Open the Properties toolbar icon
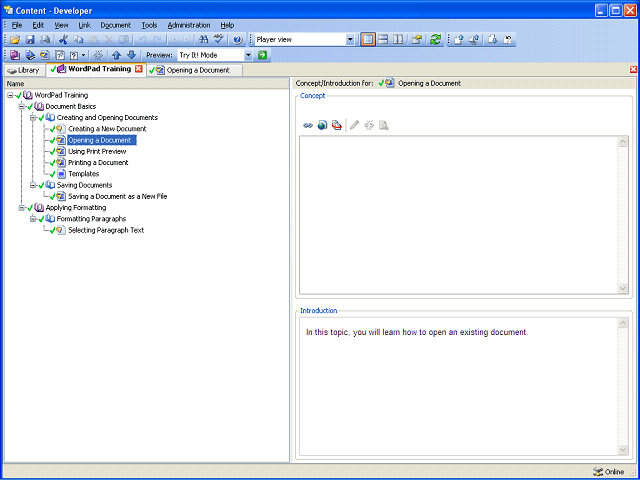 tap(416, 40)
